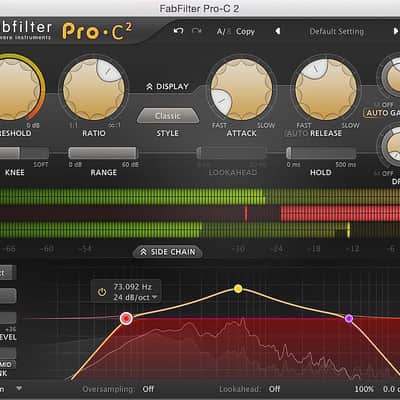
Task: Go to the previous preset arrow
Action: [277, 31]
